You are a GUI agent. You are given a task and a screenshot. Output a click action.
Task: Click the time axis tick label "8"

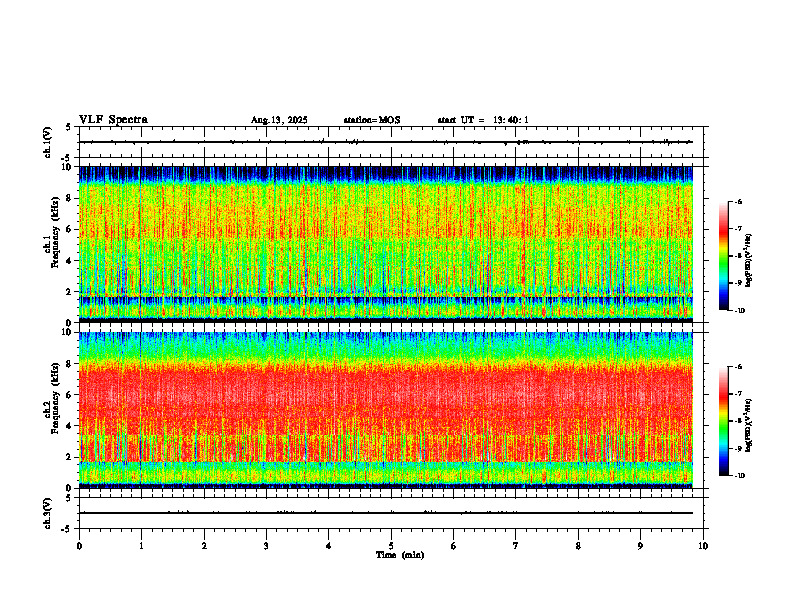578,546
